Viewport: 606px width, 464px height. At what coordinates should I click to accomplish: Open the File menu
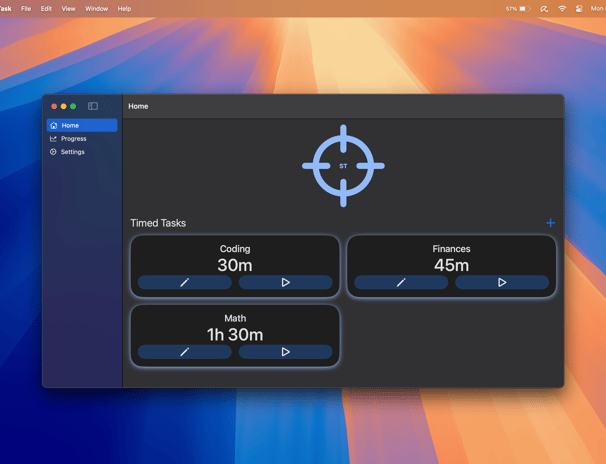coord(26,8)
